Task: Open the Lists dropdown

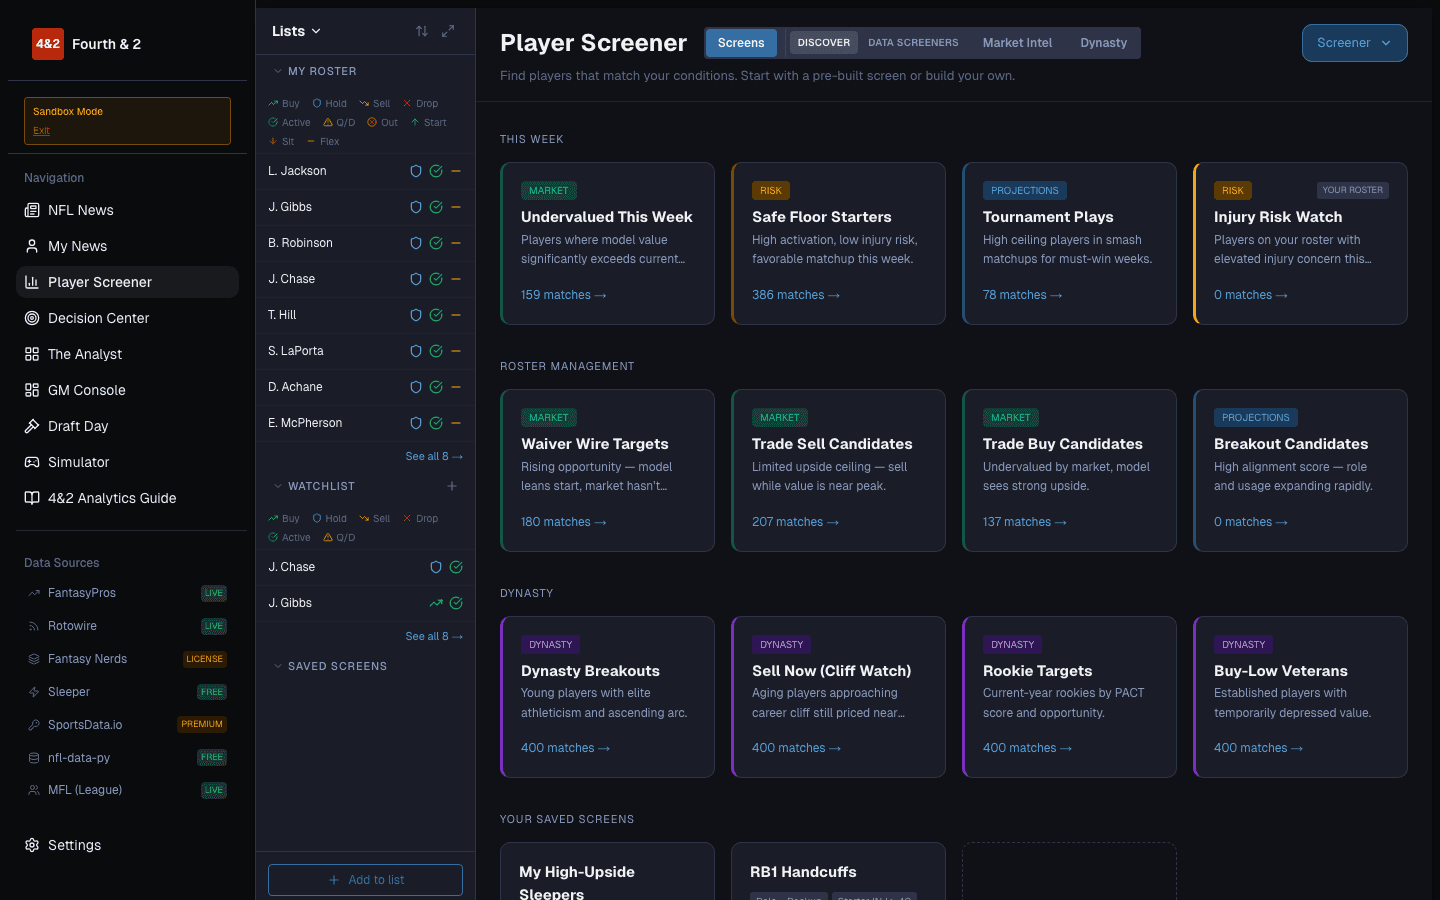Action: tap(296, 31)
